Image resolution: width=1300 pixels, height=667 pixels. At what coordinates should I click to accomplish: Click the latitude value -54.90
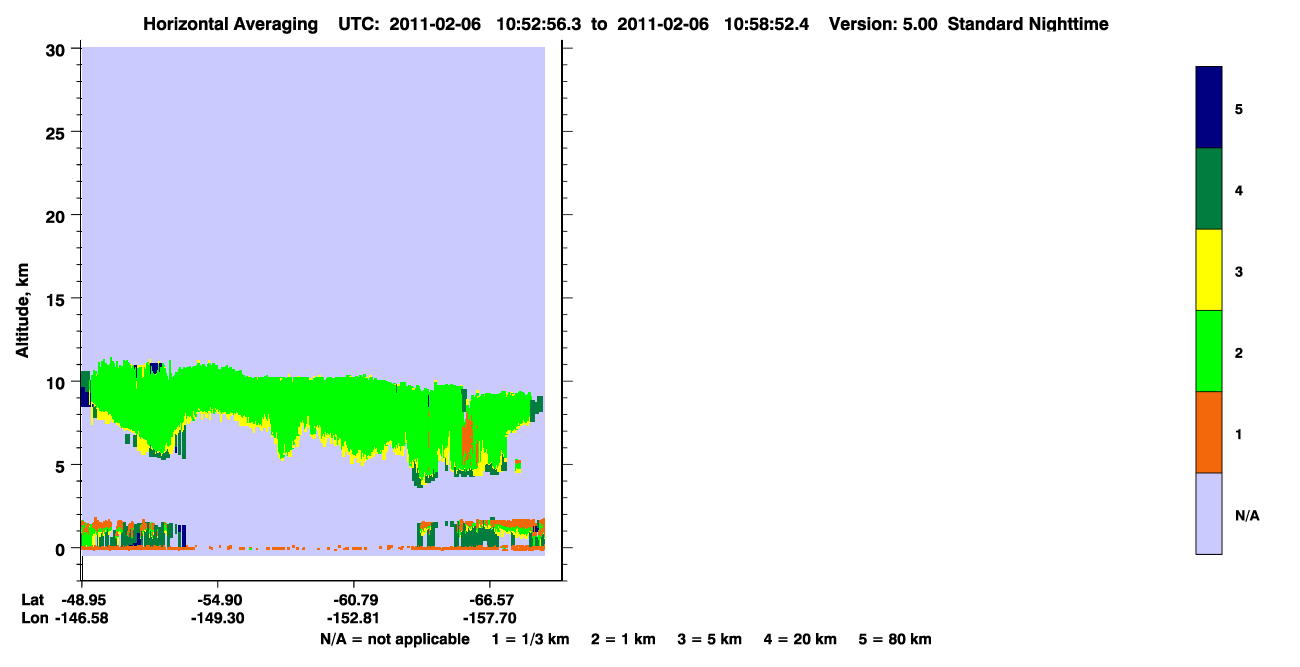click(218, 599)
